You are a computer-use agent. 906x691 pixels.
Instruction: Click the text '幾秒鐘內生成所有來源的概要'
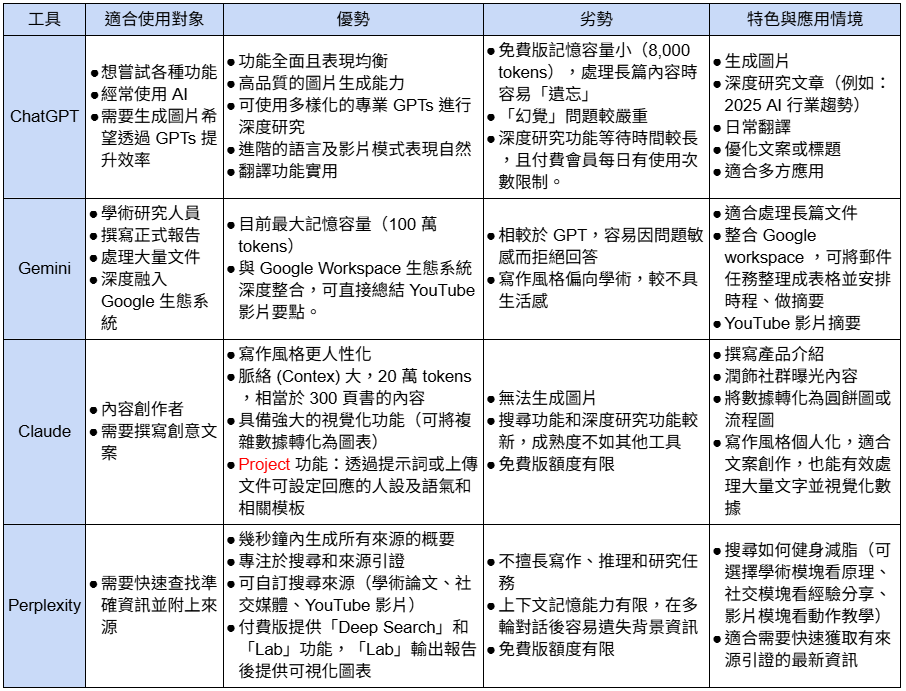(347, 538)
